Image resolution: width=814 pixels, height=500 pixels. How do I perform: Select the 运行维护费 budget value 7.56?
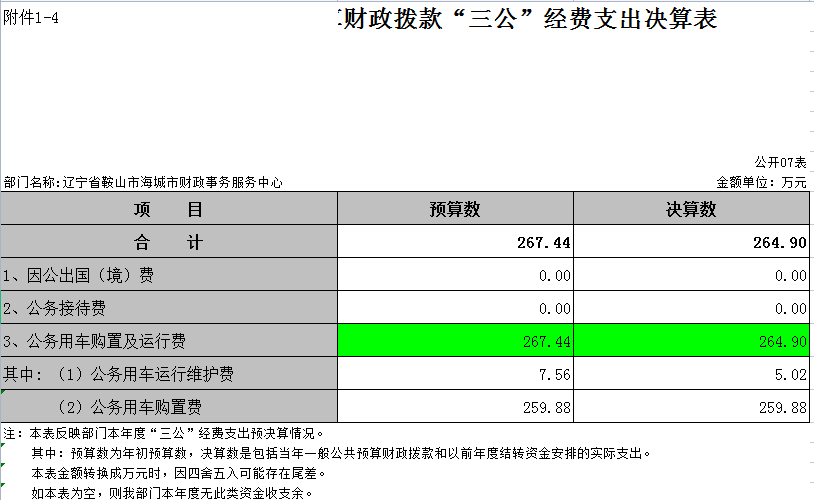(x=455, y=373)
